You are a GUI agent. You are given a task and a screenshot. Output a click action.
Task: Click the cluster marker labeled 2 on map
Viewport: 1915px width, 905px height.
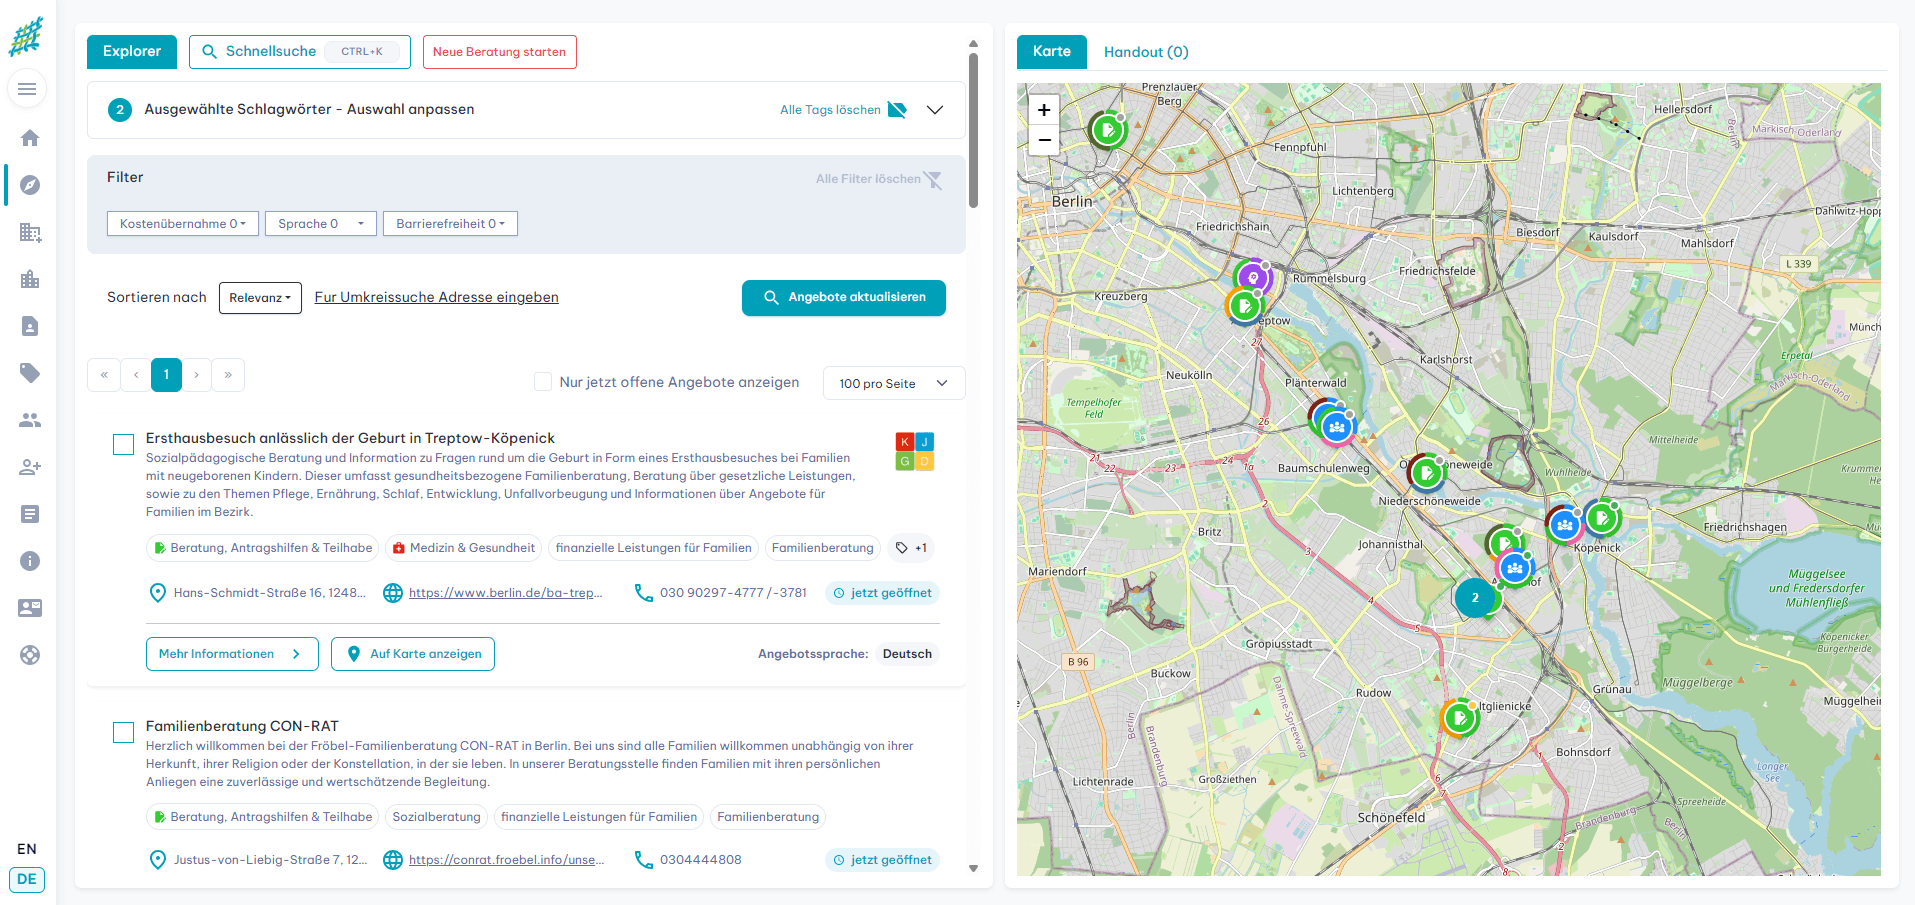click(x=1475, y=598)
